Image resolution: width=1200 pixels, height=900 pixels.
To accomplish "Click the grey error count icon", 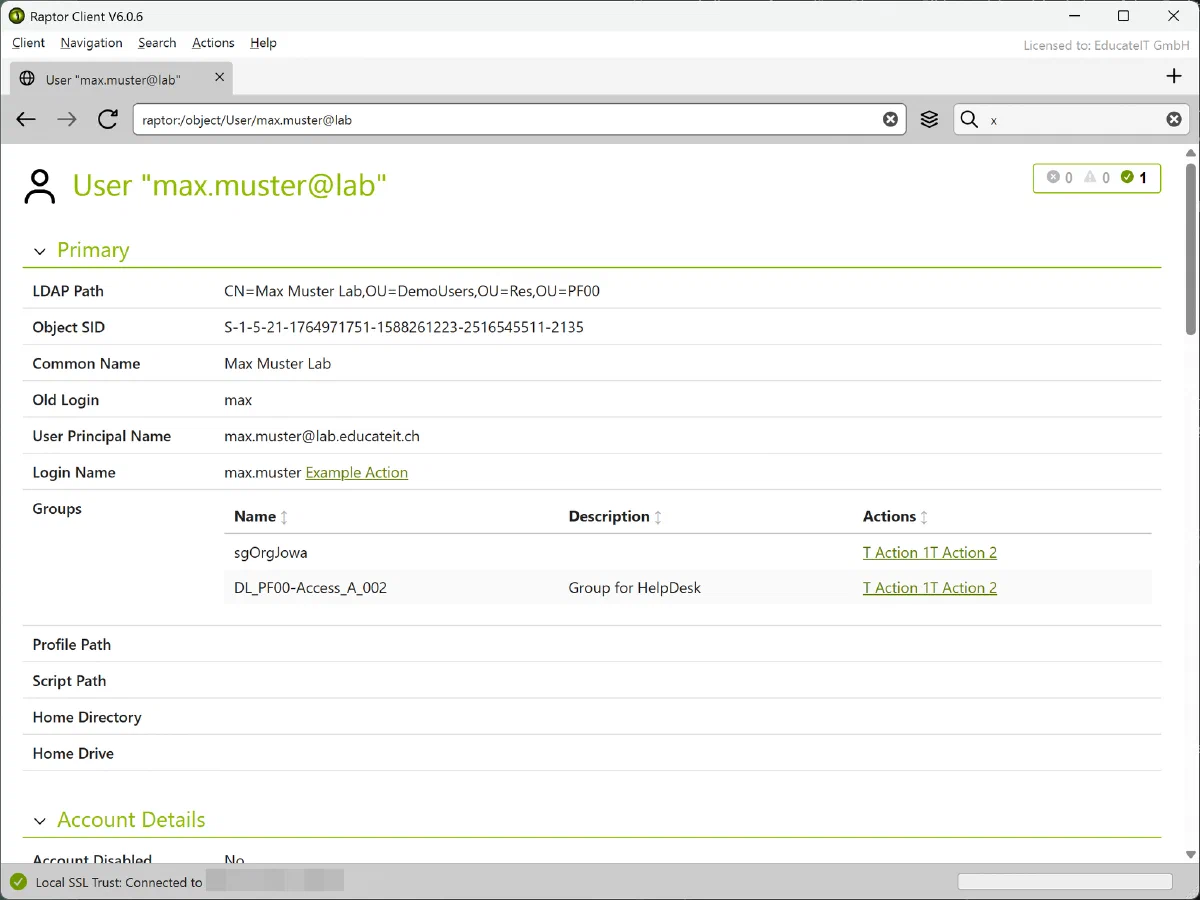I will tap(1053, 178).
